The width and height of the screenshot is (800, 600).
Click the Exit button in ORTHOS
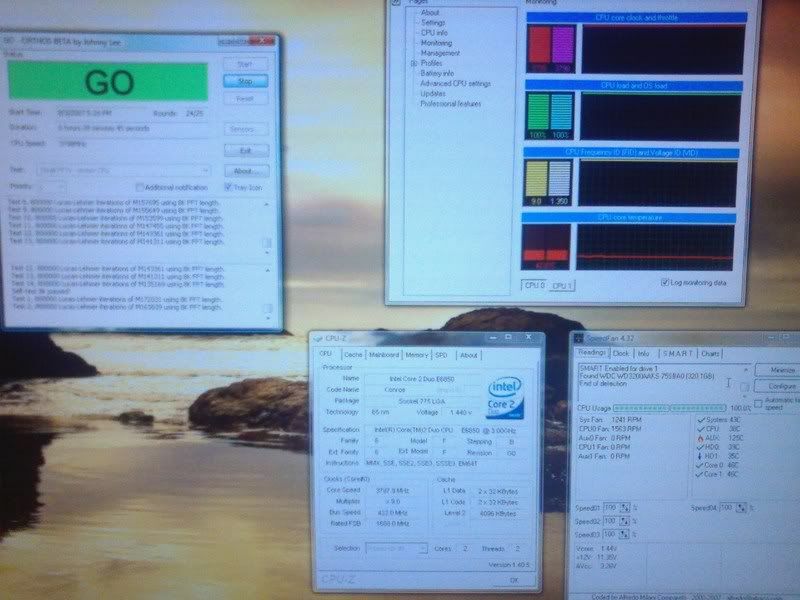pos(246,151)
